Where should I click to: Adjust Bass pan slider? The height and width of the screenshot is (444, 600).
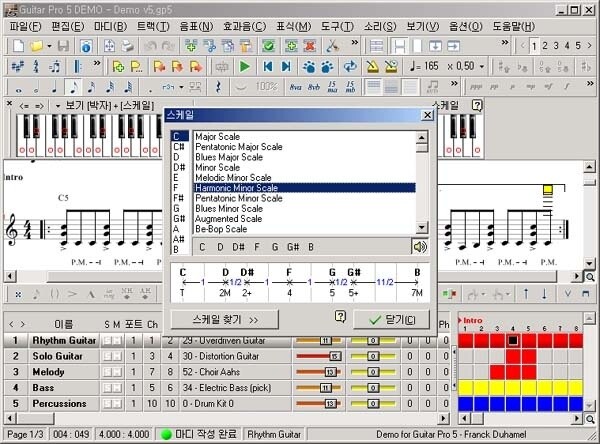click(373, 388)
